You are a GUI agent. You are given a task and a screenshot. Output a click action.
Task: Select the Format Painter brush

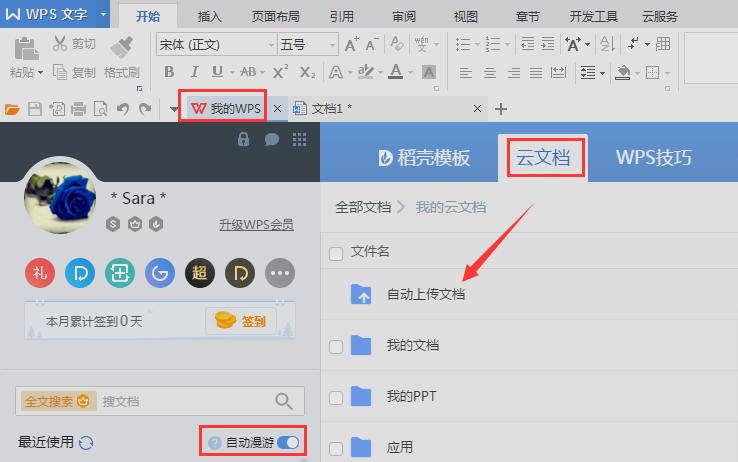[122, 48]
